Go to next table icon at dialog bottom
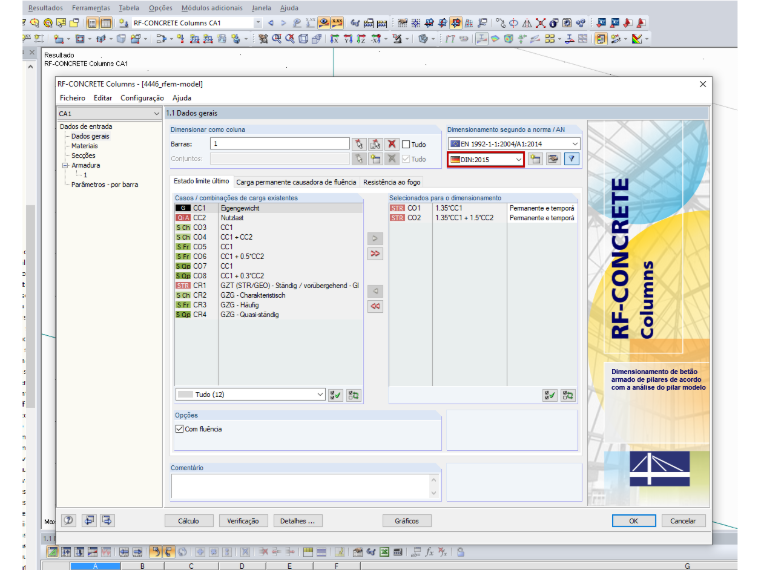 coord(107,521)
